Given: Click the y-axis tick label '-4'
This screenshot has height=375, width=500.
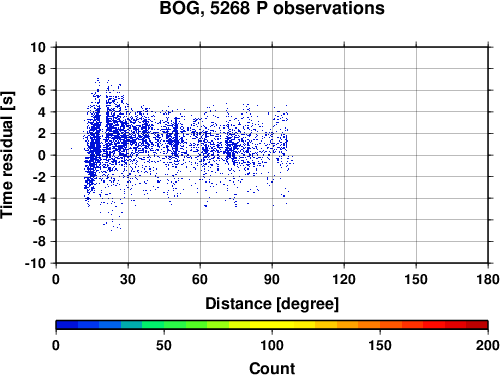Looking at the screenshot, I should click(39, 198).
